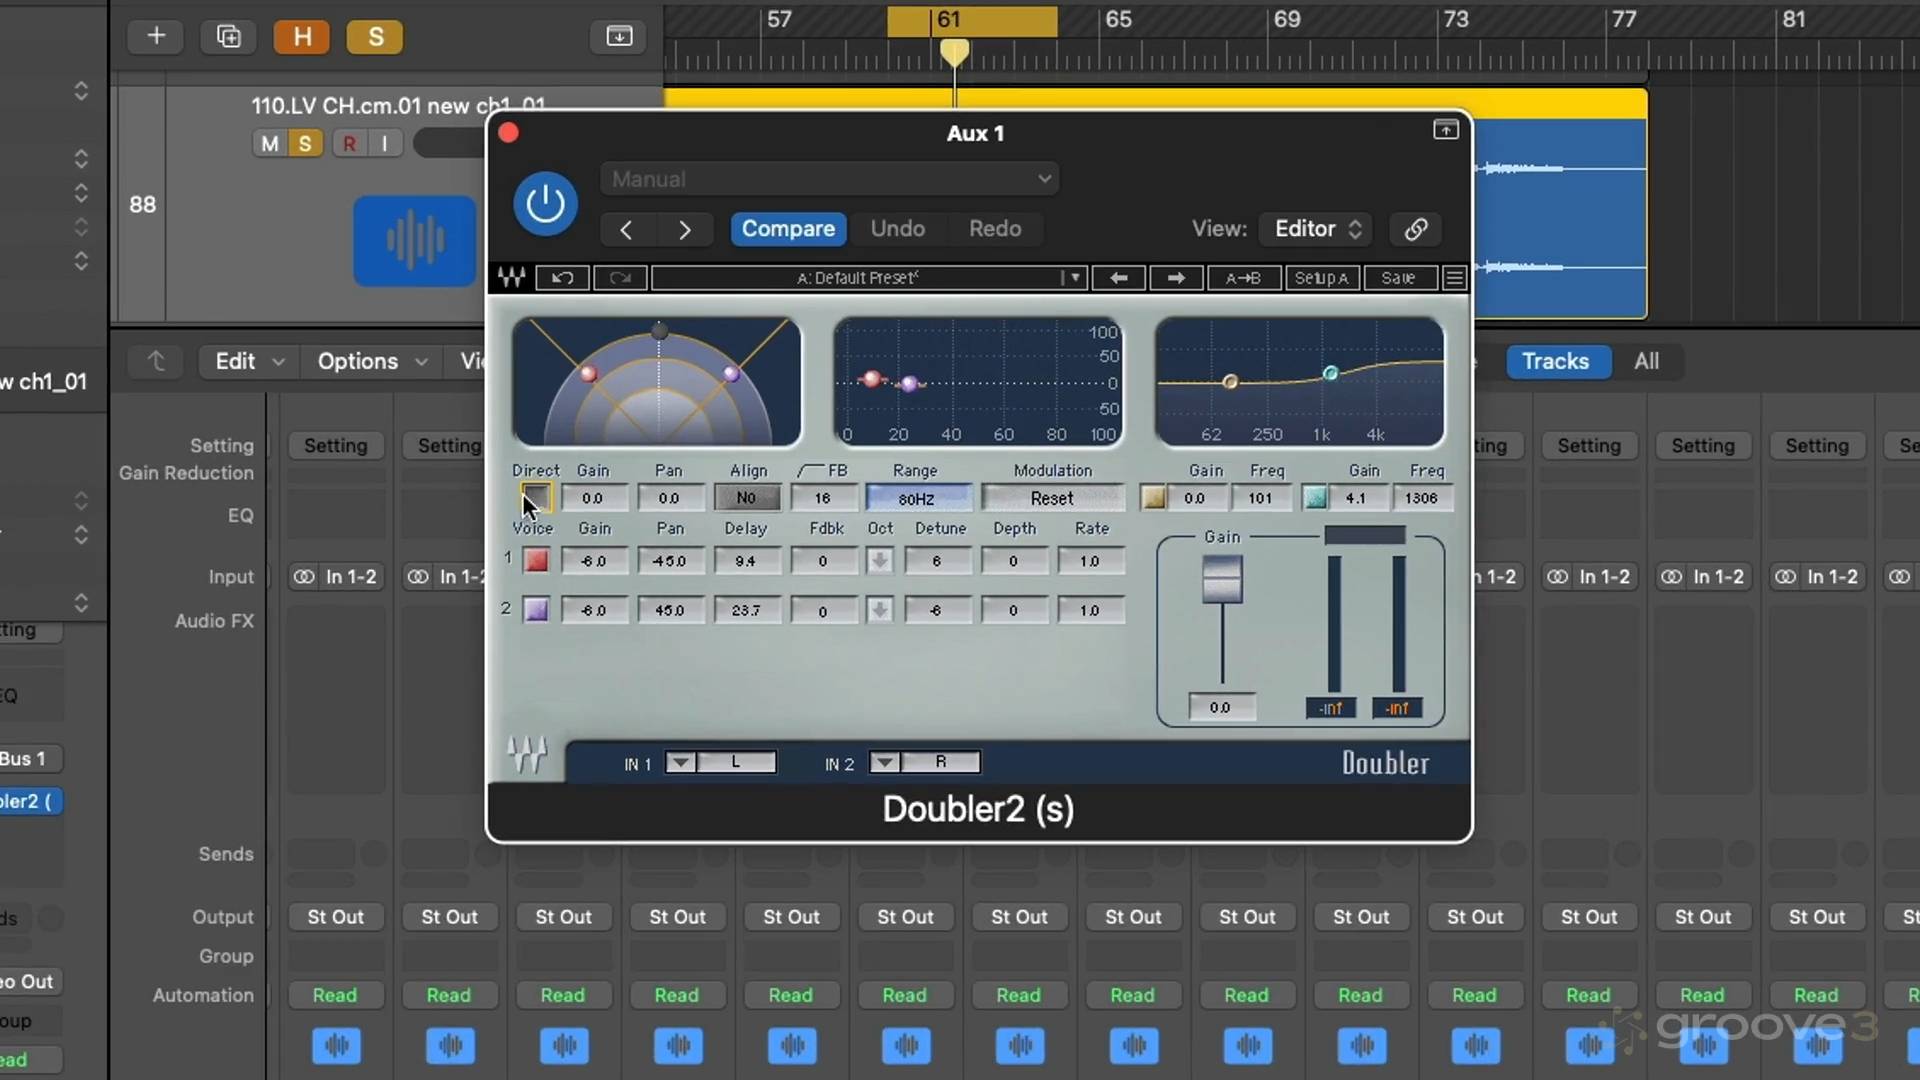Click the output Gain fader handle
1920x1080 pixels.
tap(1221, 580)
